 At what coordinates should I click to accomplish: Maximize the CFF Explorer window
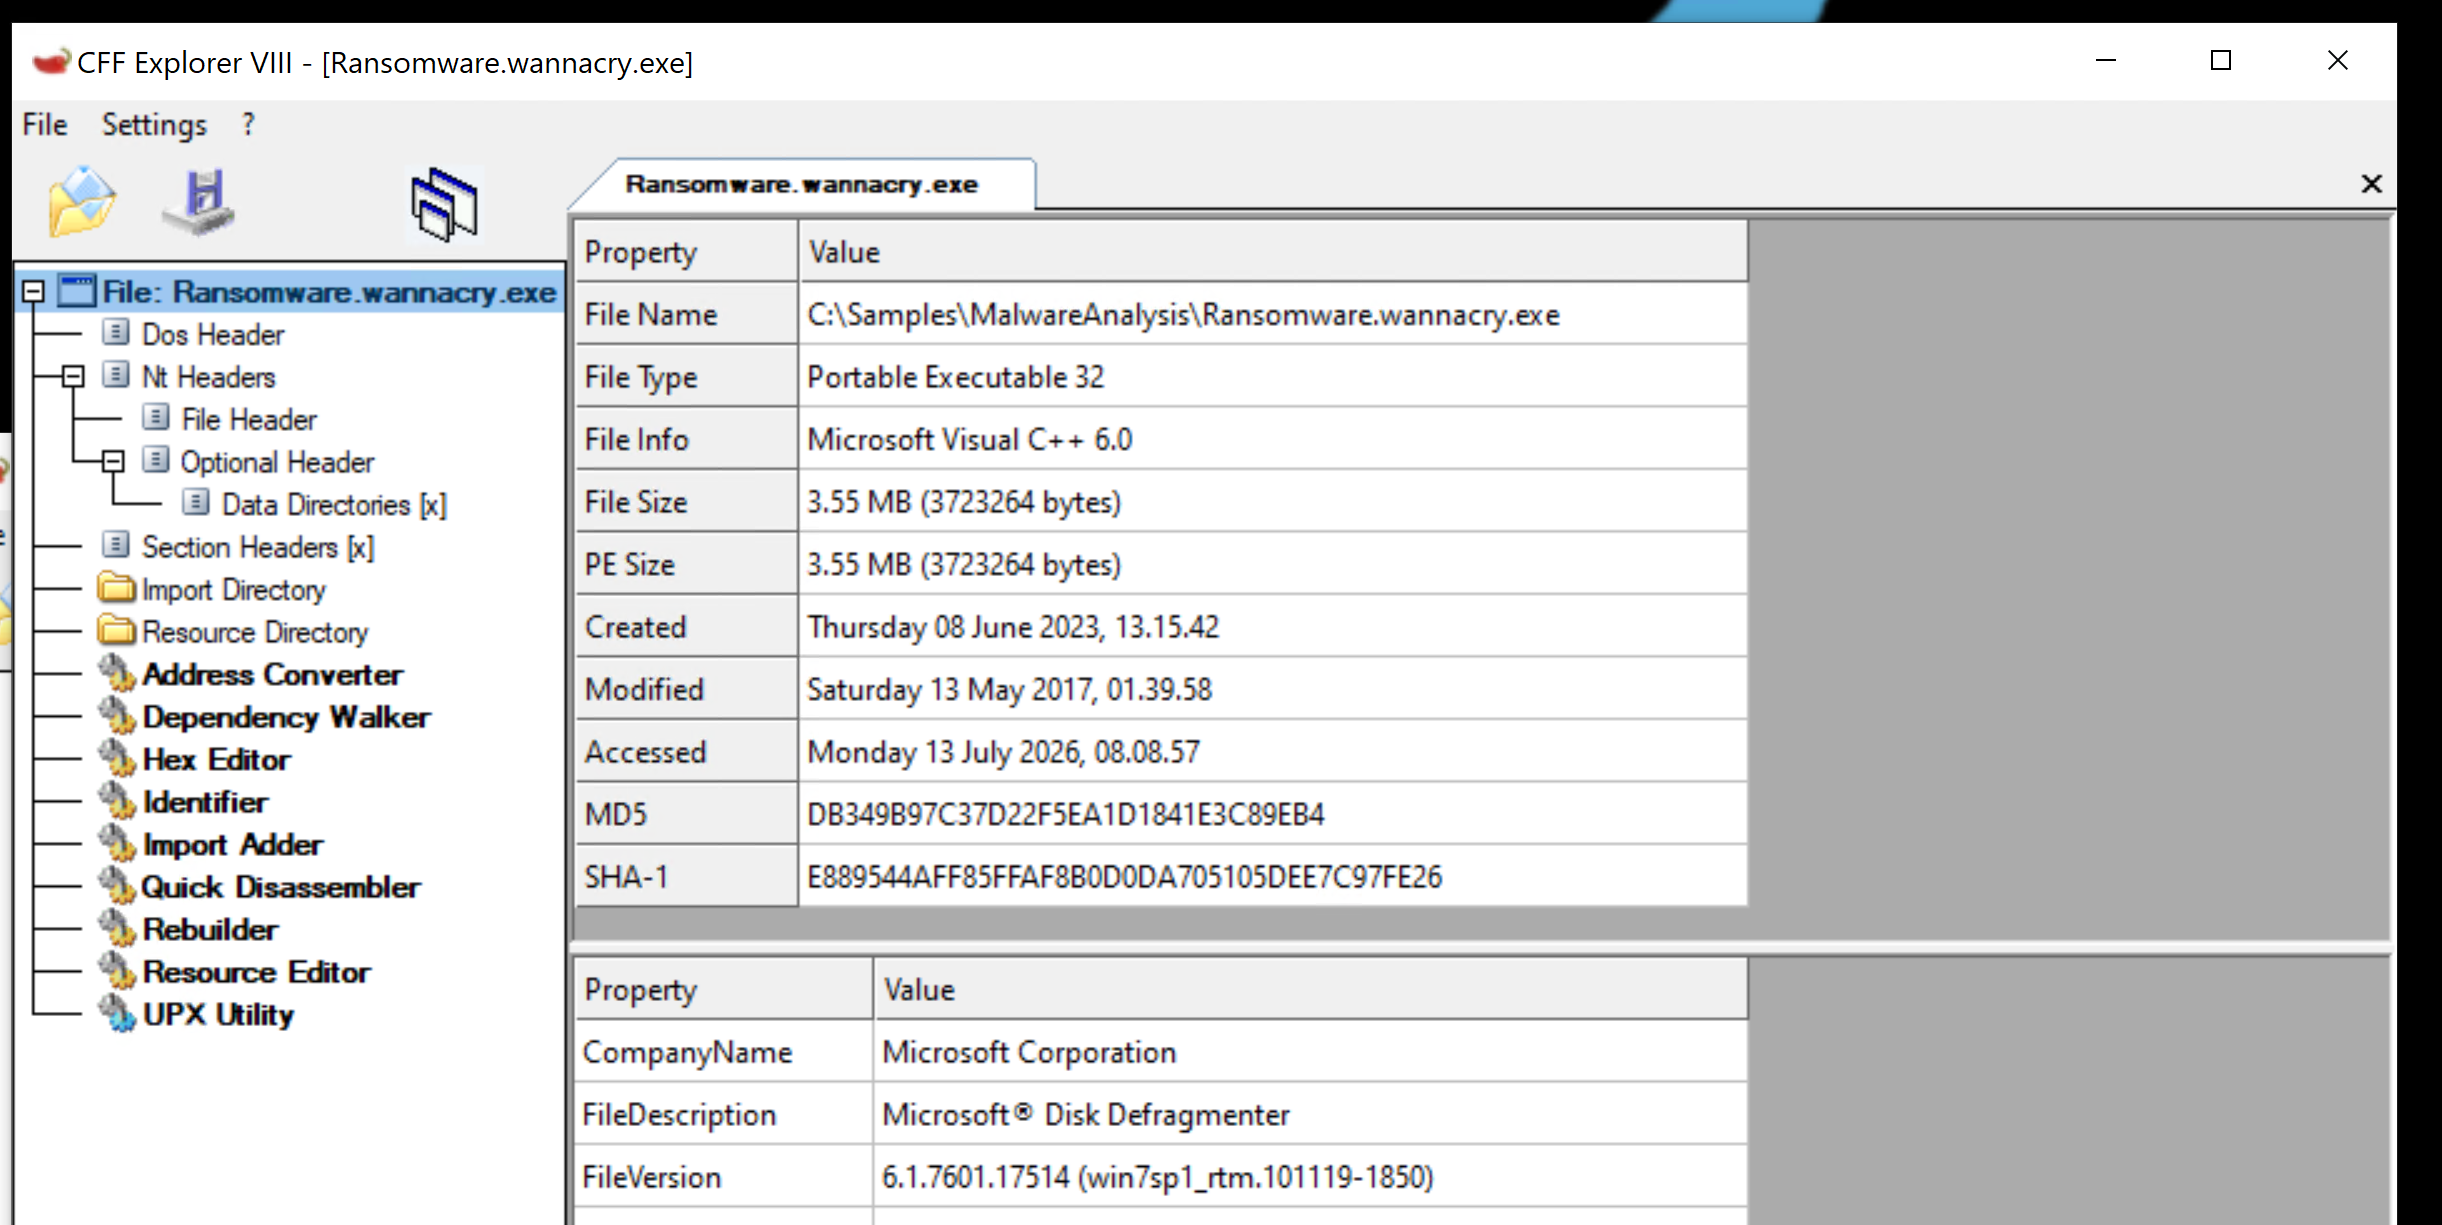point(2221,61)
